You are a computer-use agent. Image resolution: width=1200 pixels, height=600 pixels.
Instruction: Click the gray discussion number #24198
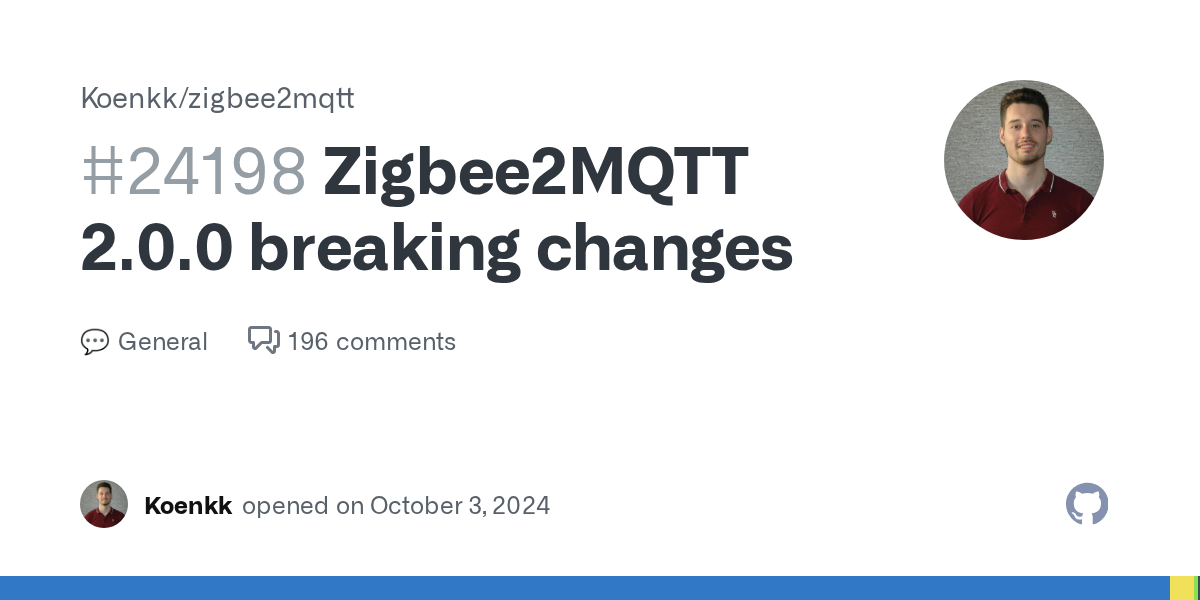pos(193,172)
